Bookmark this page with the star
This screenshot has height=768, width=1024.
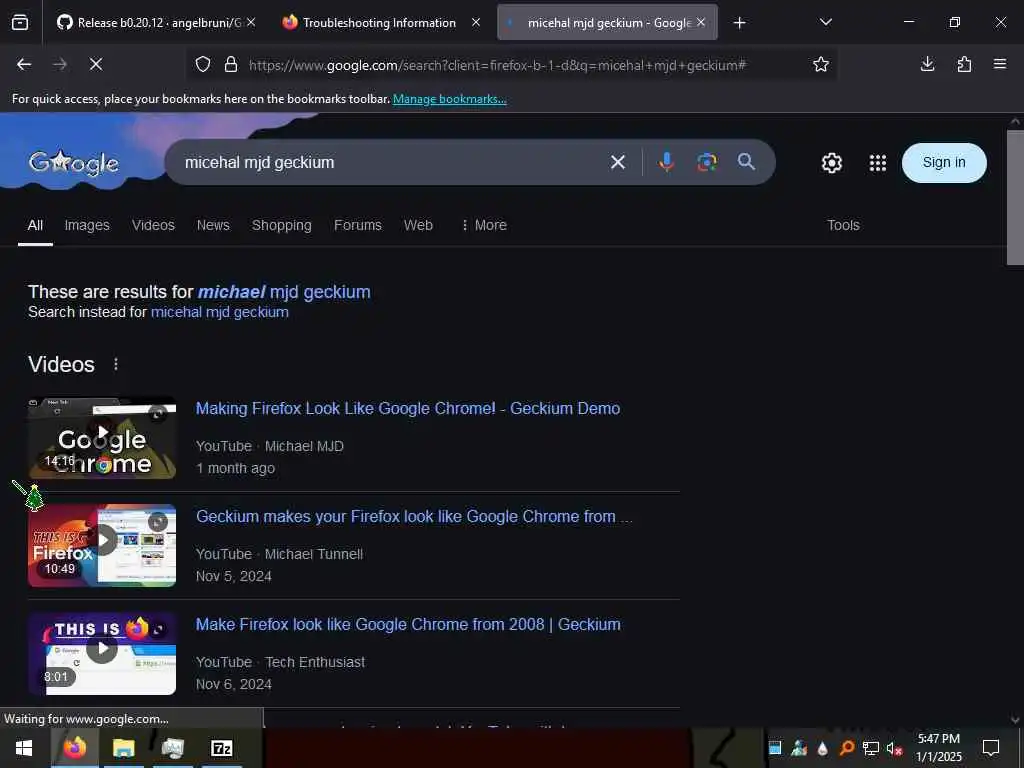[x=821, y=64]
